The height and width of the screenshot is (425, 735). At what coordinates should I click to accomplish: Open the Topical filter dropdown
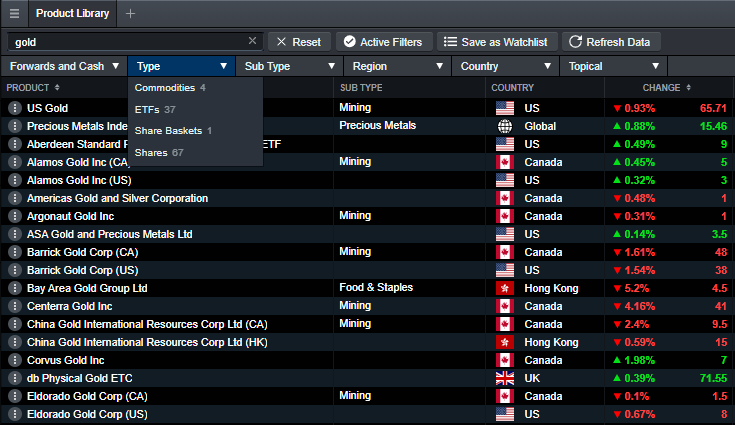pos(614,66)
